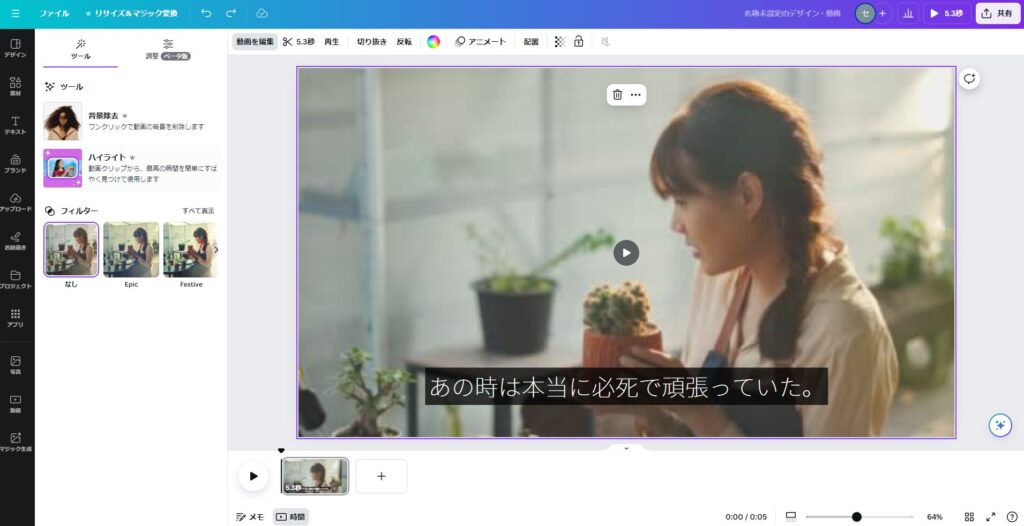Toggle the メモ notes panel
Screen dimensions: 1024x526
(x=250, y=517)
